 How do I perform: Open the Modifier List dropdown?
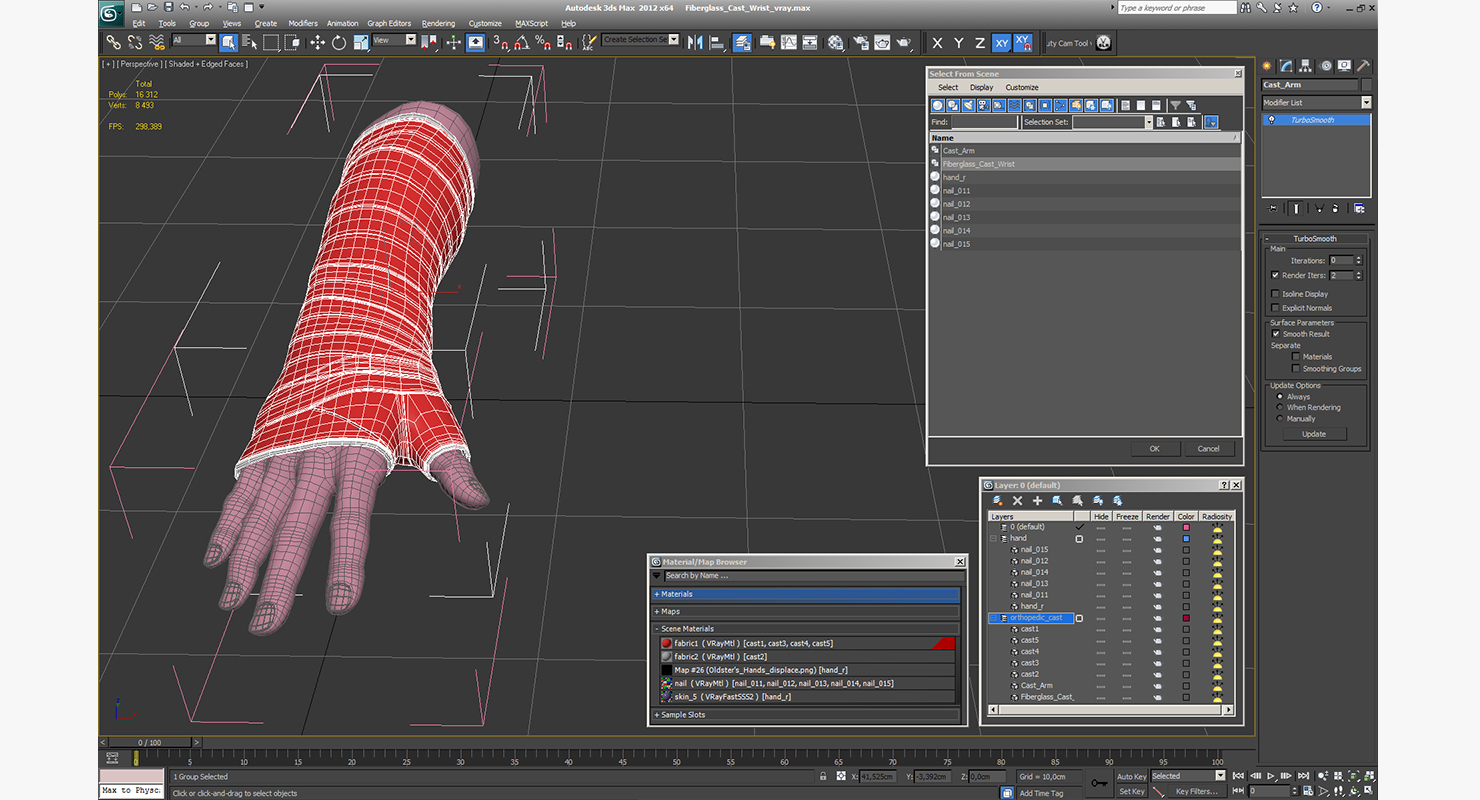[x=1315, y=102]
